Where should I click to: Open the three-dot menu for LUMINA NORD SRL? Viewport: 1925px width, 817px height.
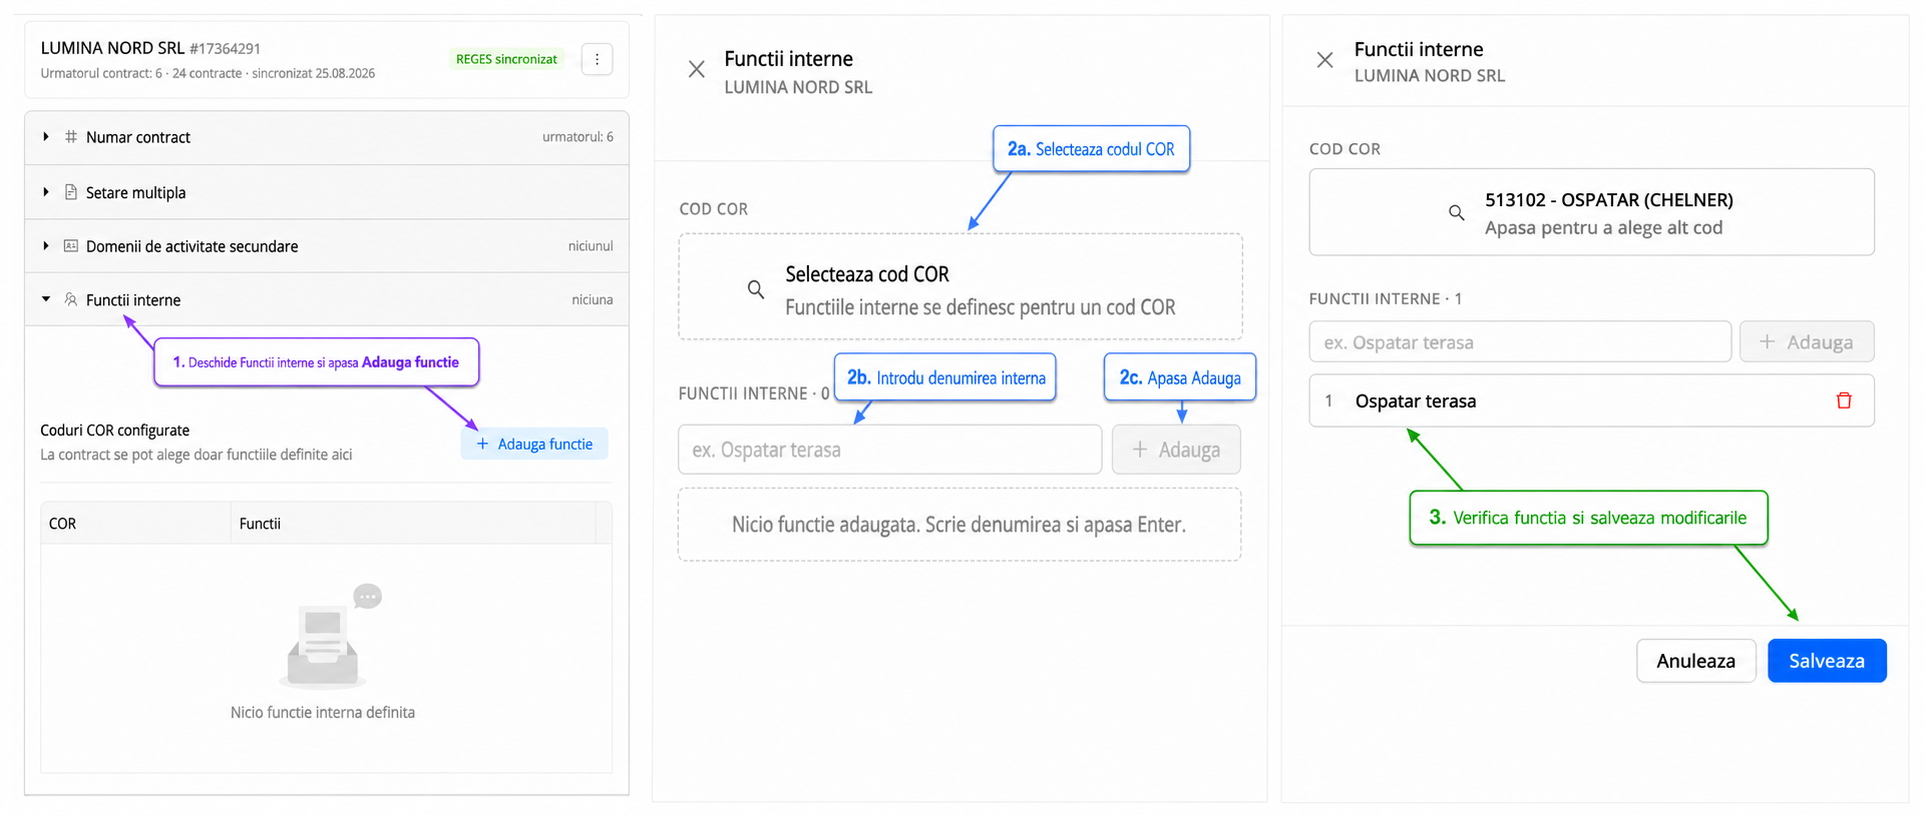[x=597, y=59]
